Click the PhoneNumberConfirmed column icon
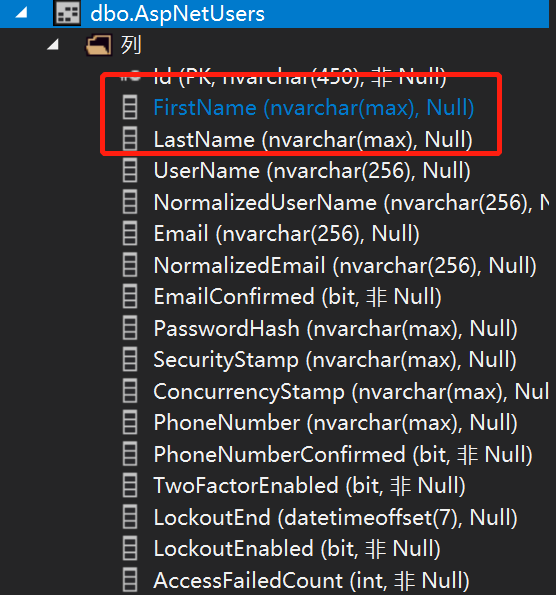Image resolution: width=556 pixels, height=595 pixels. coord(130,454)
